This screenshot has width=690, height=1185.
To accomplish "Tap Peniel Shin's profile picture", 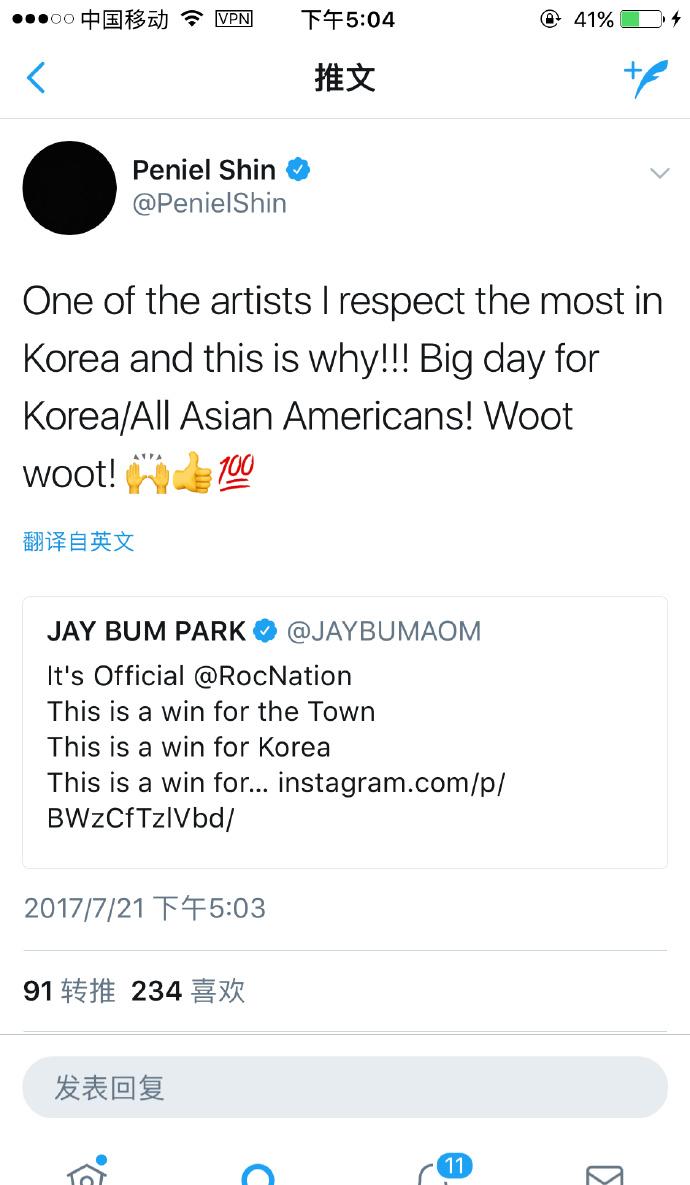I will pos(70,187).
